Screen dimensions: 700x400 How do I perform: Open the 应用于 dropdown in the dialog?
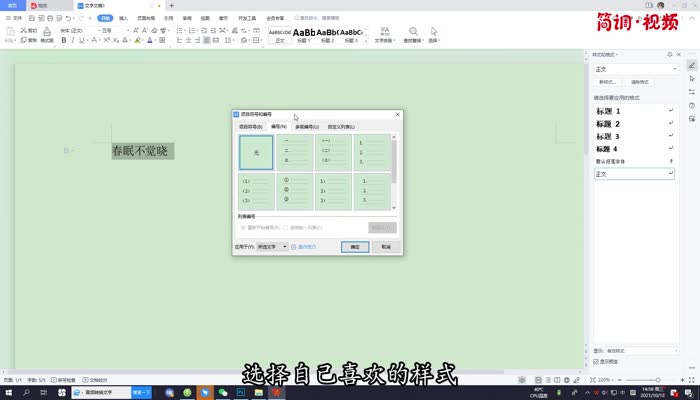coord(272,246)
